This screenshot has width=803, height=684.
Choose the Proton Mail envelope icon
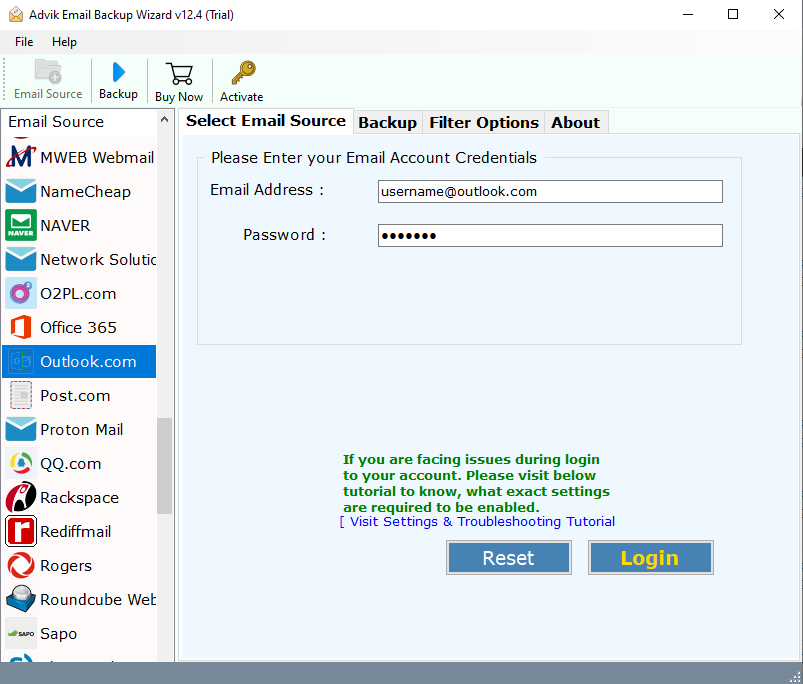(x=20, y=429)
